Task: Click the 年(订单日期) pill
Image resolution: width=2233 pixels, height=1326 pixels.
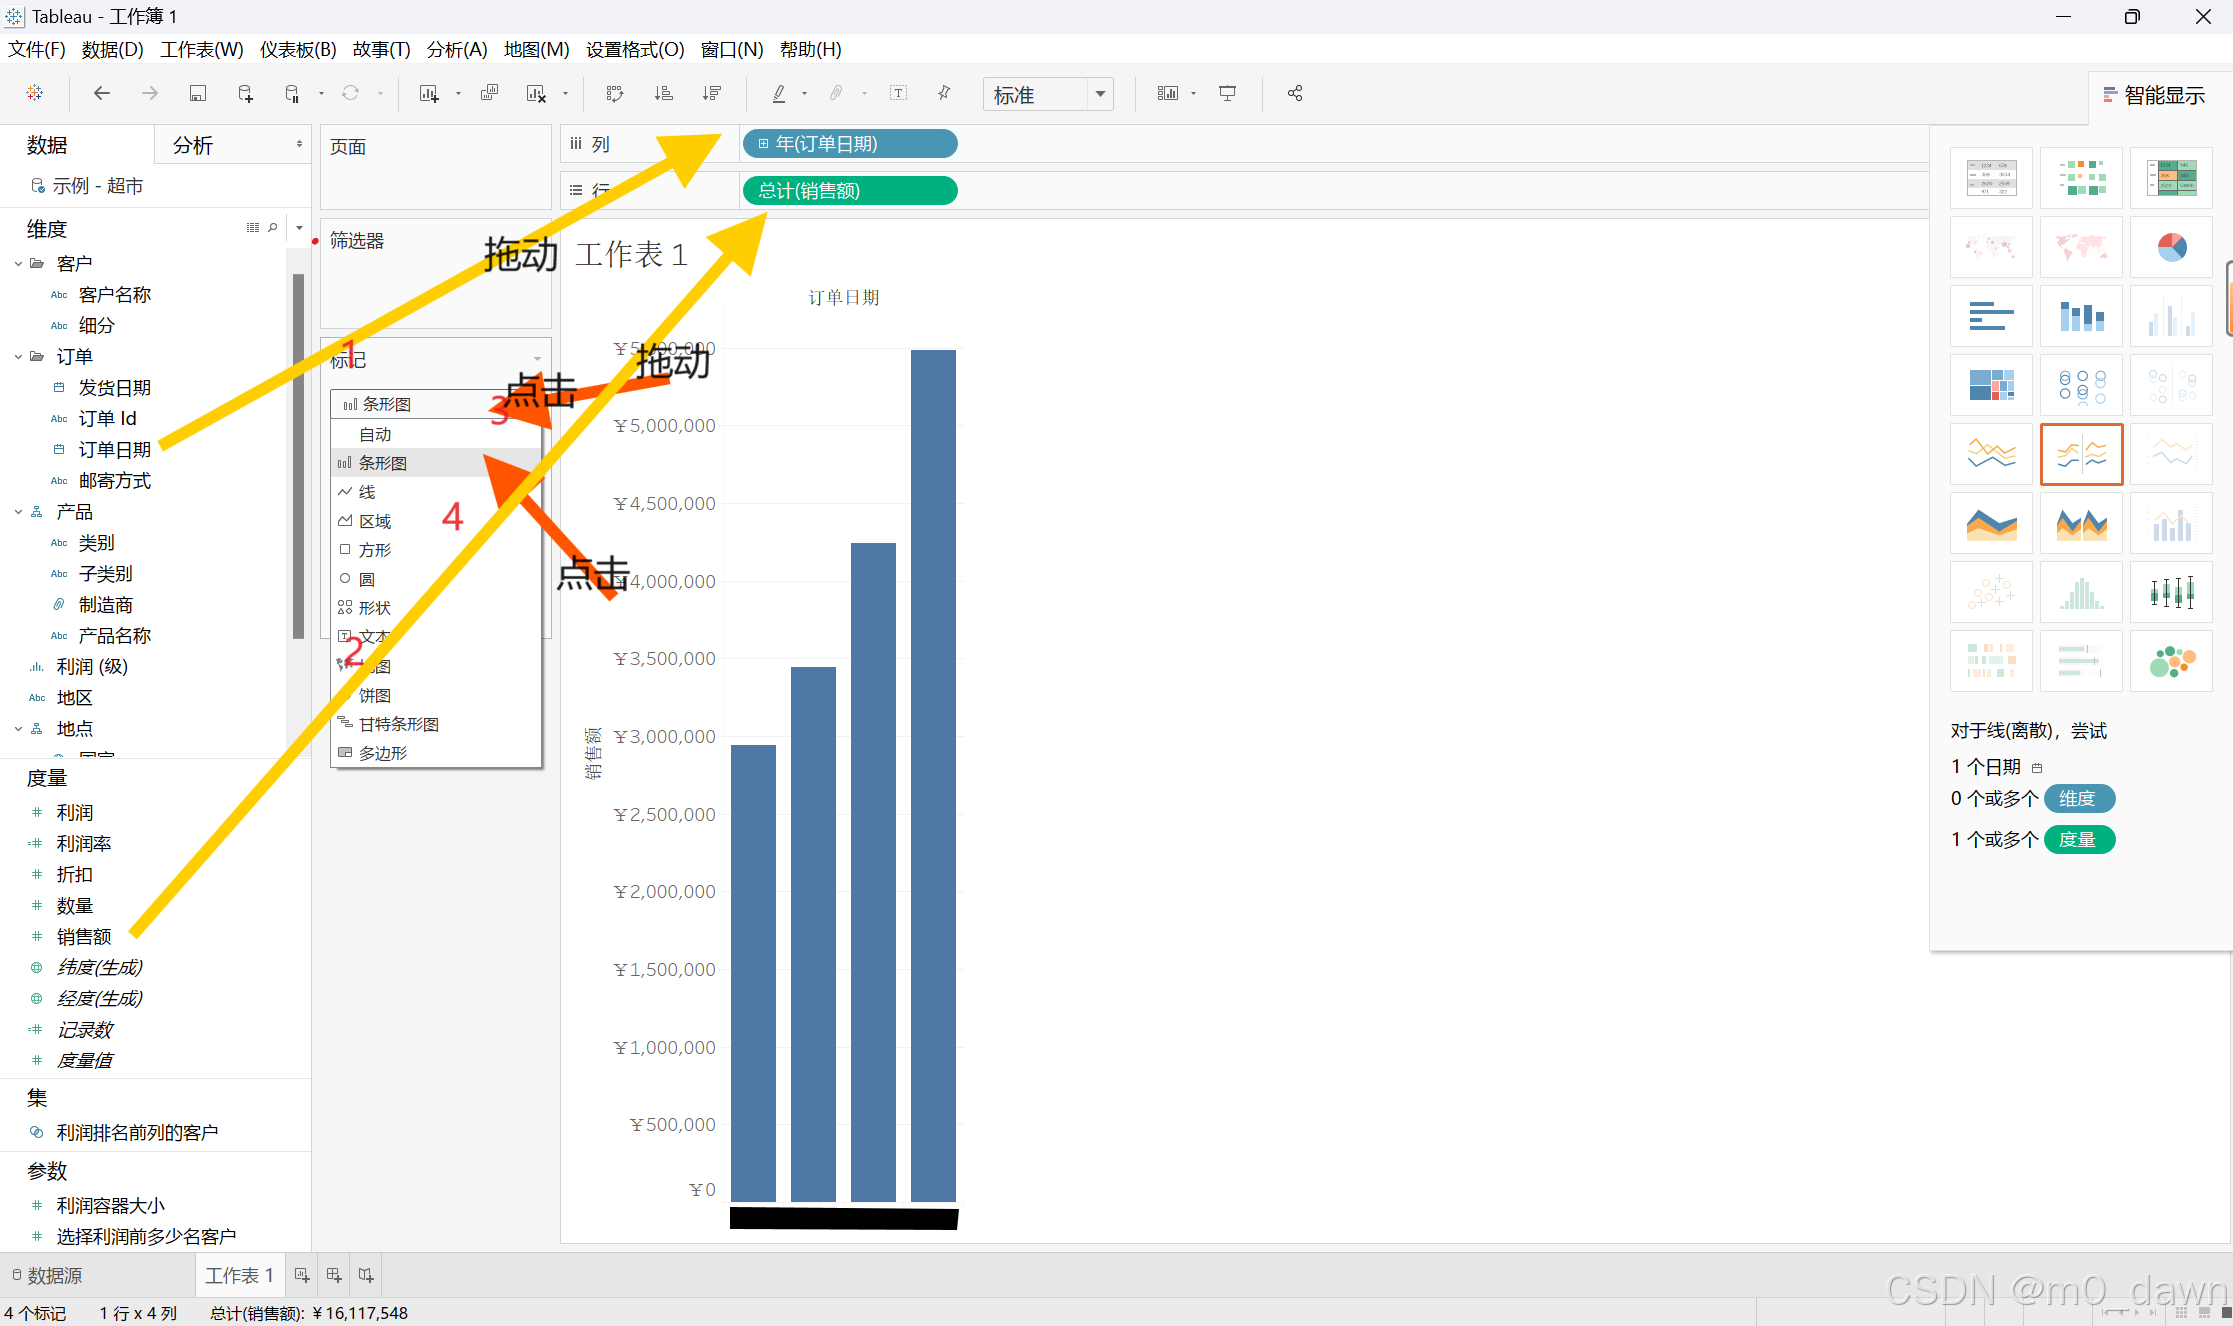Action: click(x=848, y=144)
